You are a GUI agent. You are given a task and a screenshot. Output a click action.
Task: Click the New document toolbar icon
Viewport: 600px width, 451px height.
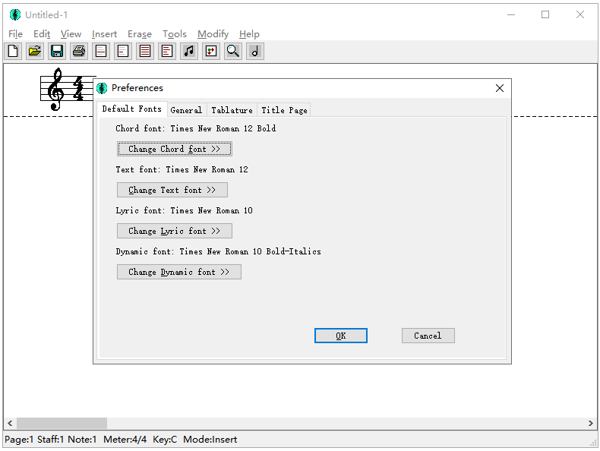pos(14,51)
